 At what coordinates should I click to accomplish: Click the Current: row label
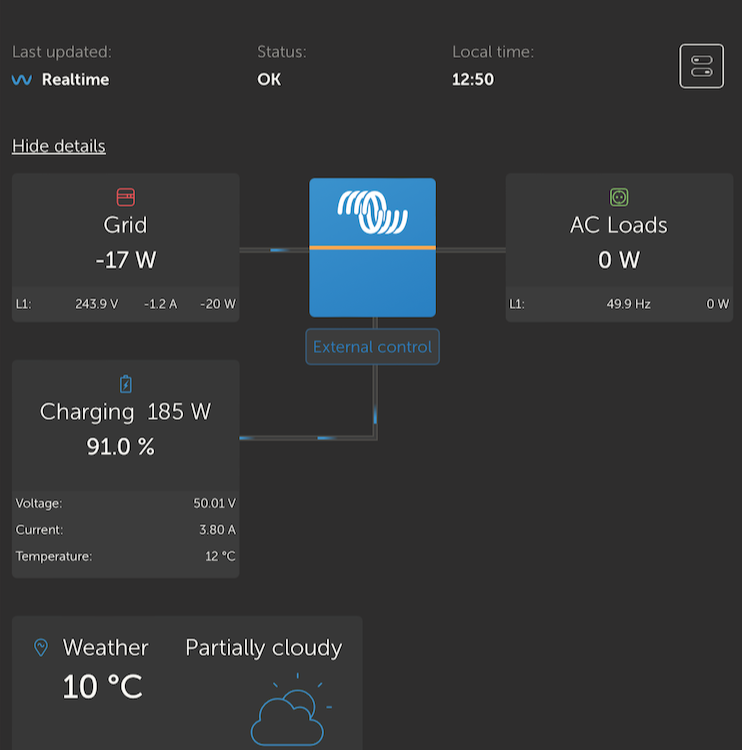tap(39, 530)
